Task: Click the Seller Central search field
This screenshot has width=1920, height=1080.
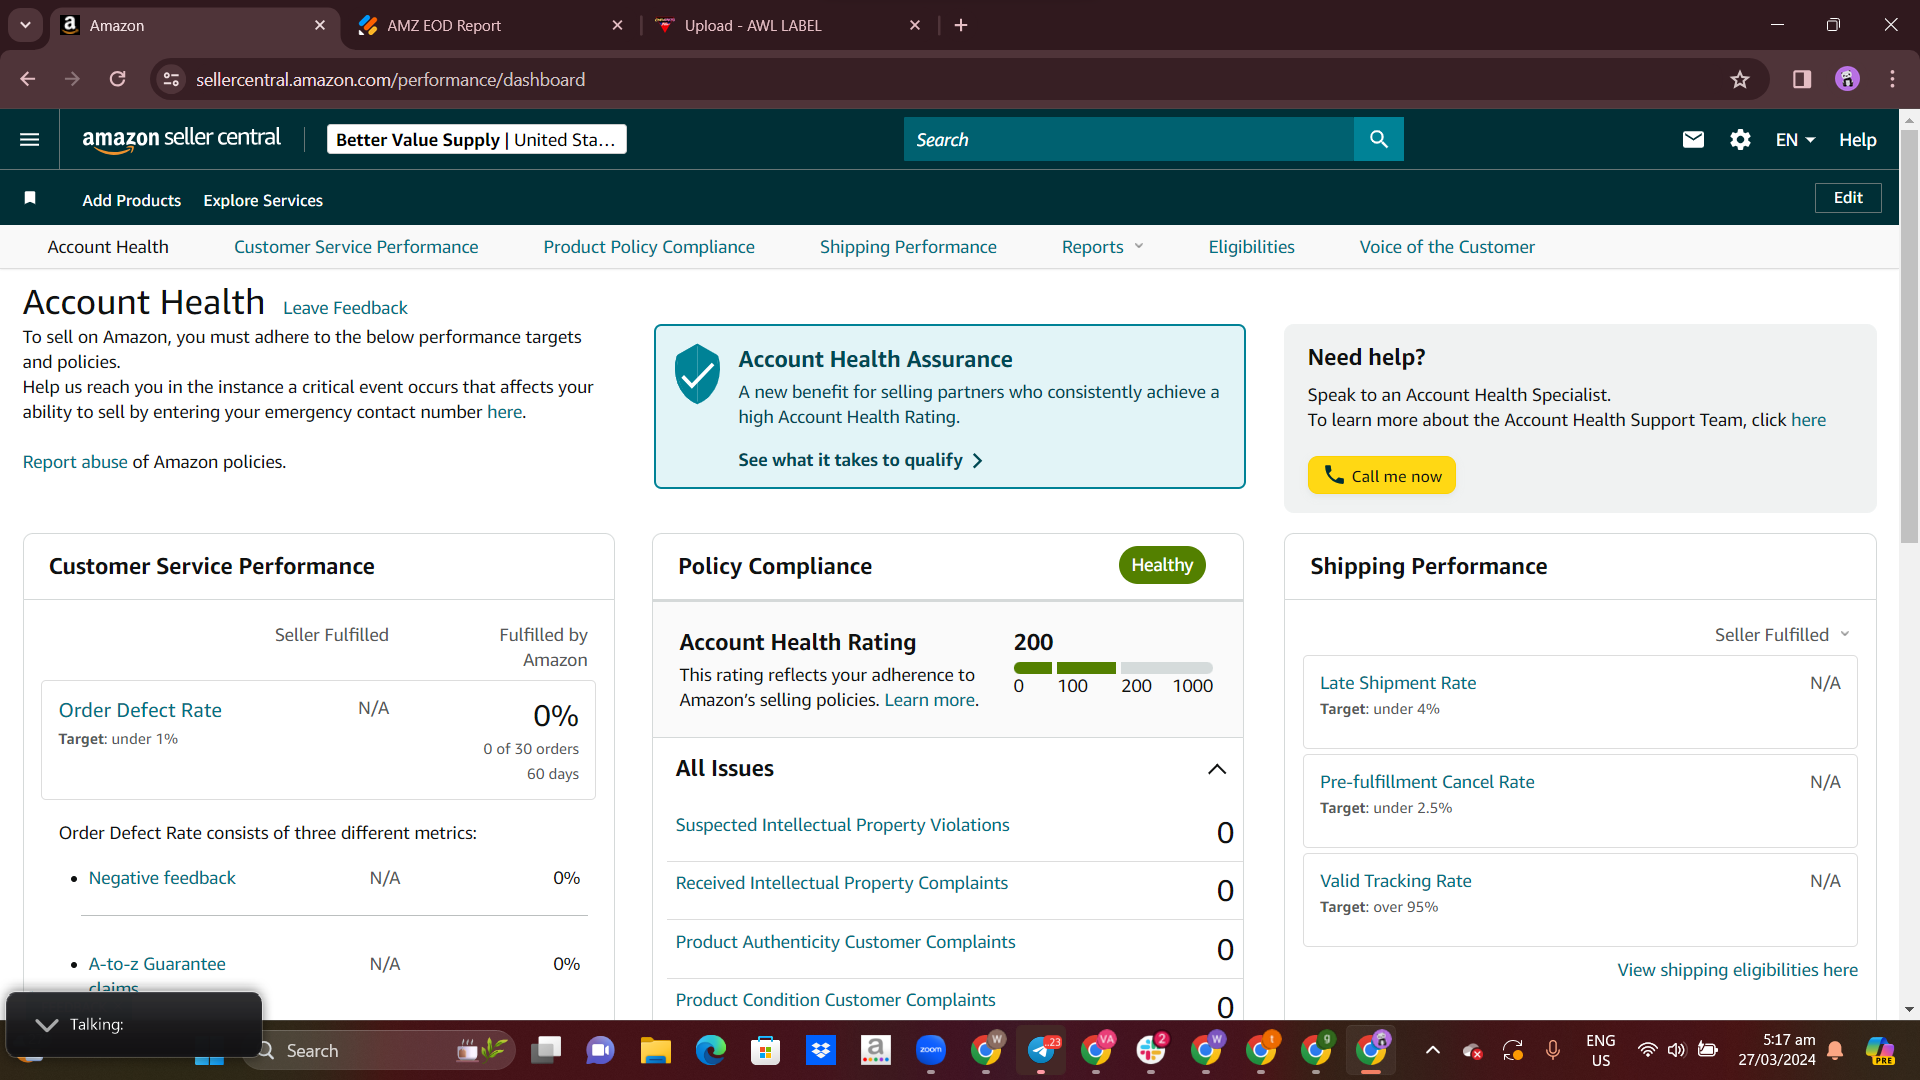Action: coord(1129,140)
